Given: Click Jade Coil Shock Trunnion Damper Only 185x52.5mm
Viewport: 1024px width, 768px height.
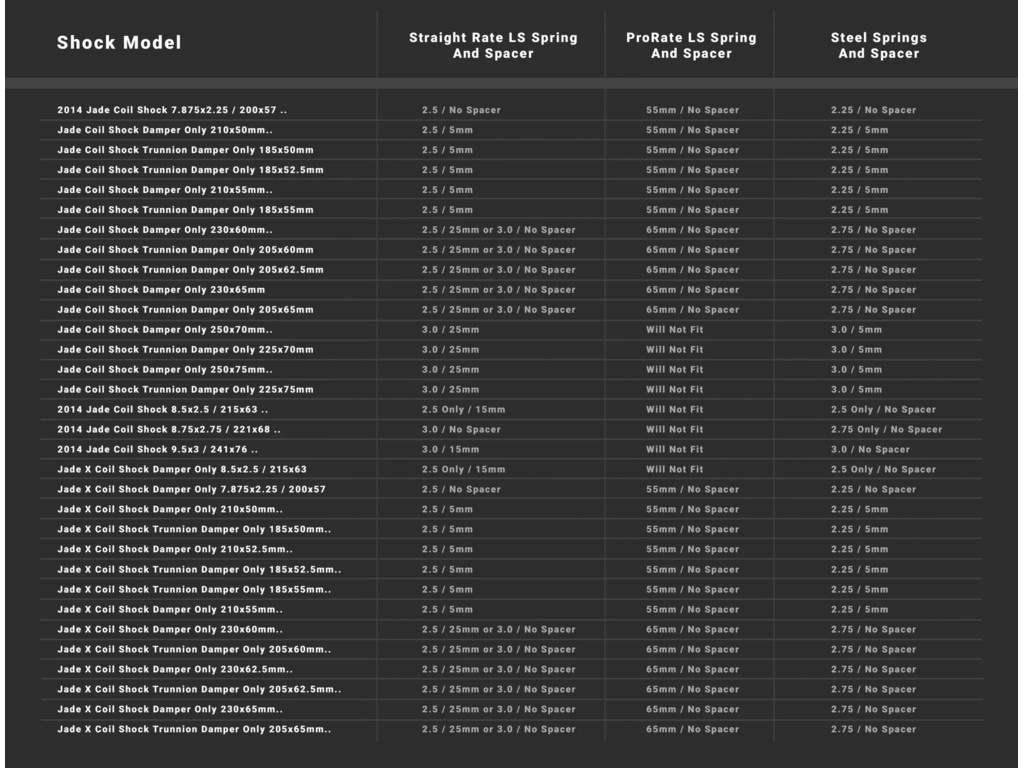Looking at the screenshot, I should [x=190, y=170].
